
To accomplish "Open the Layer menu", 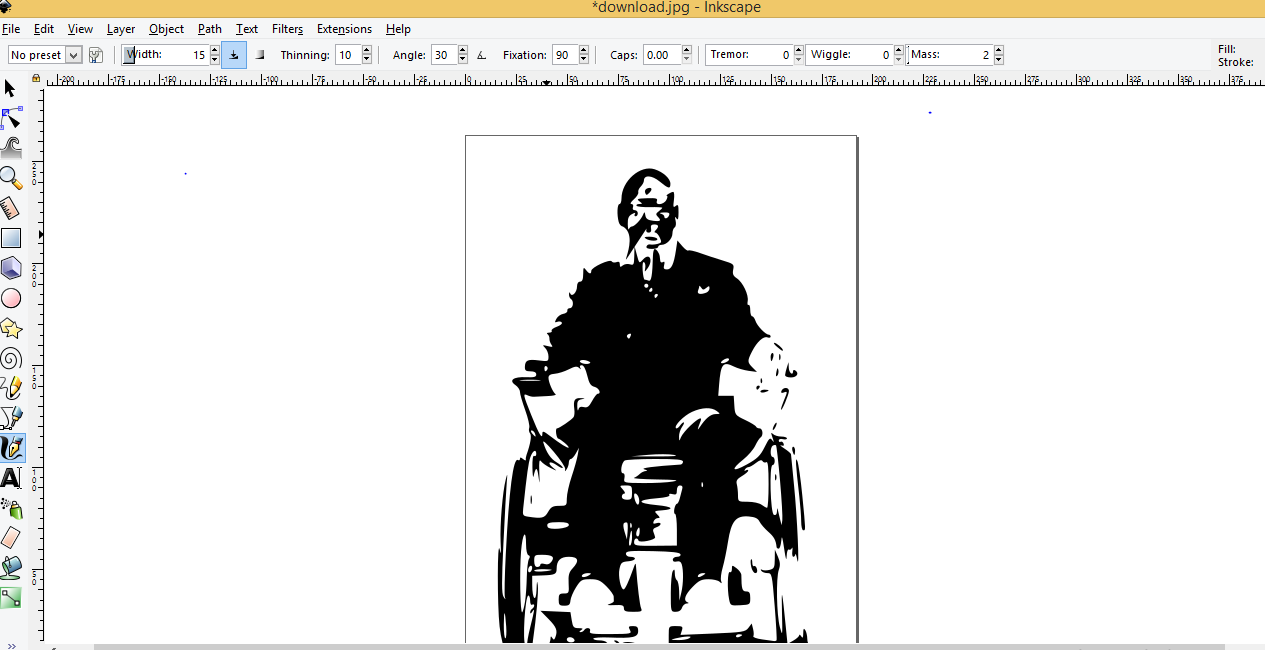I will (121, 29).
